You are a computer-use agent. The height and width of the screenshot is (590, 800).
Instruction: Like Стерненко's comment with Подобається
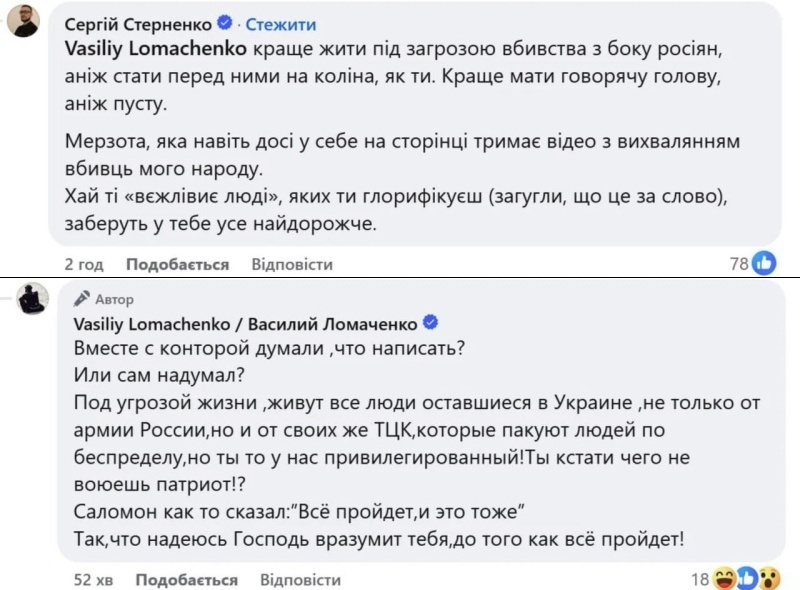(x=178, y=264)
